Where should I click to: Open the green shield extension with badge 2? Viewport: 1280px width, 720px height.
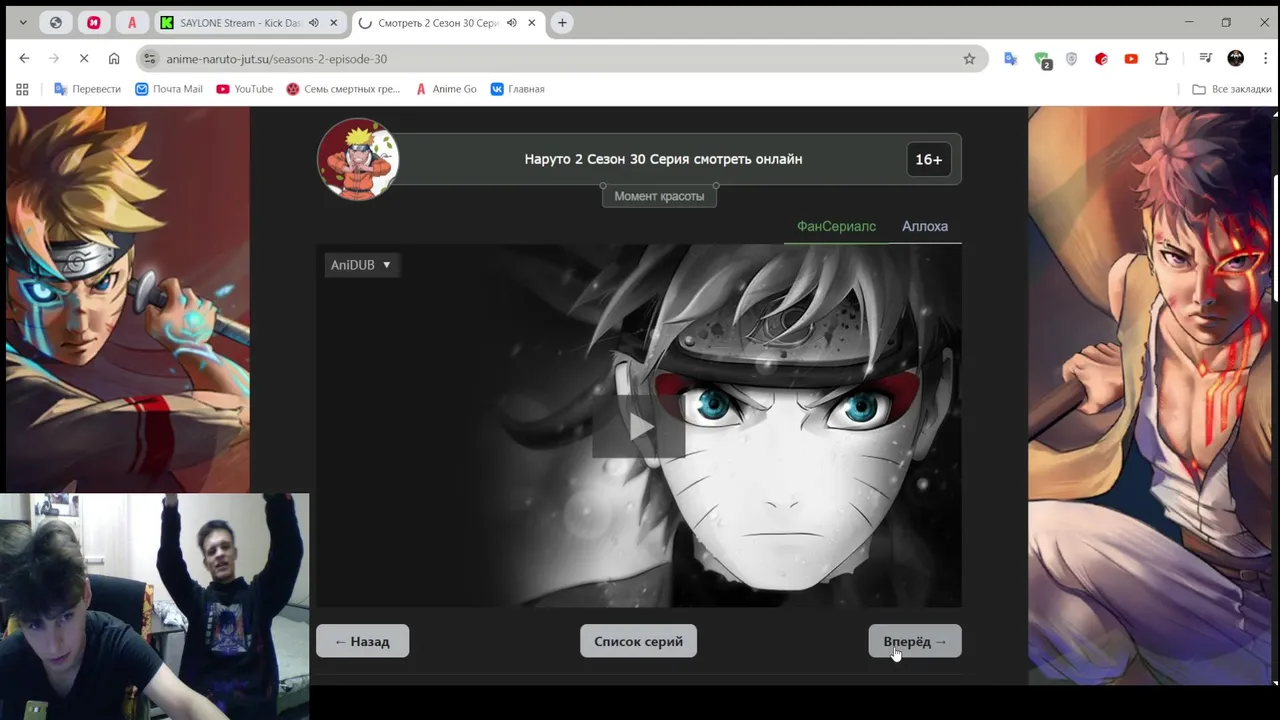pos(1042,60)
